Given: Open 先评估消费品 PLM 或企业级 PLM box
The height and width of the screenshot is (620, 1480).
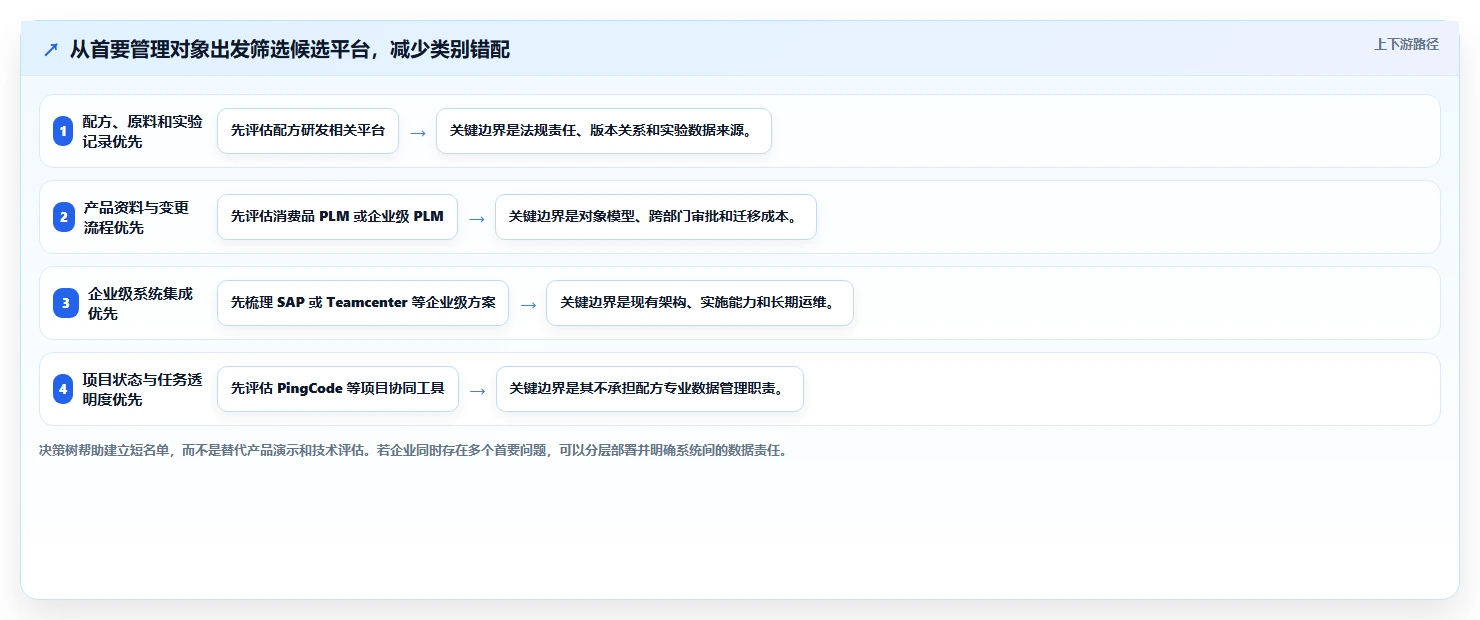Looking at the screenshot, I should point(337,217).
